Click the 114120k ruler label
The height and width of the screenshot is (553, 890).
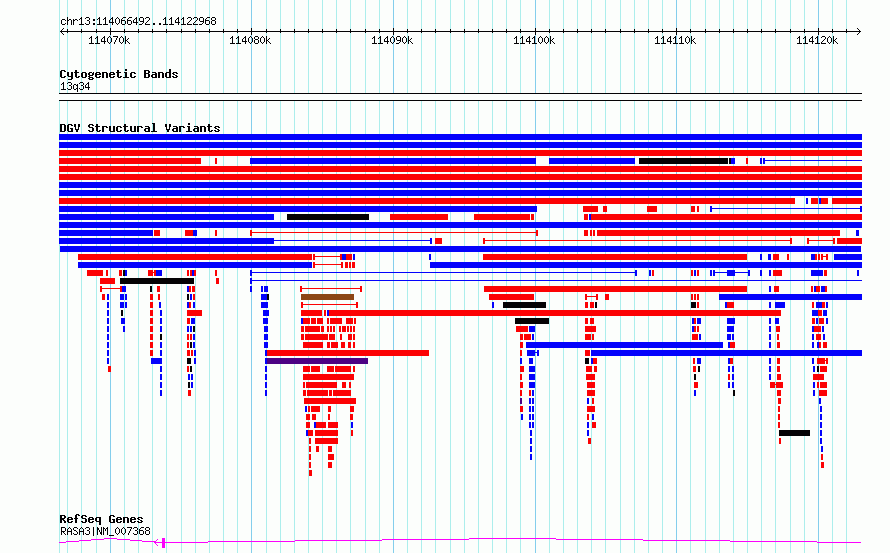click(x=817, y=40)
